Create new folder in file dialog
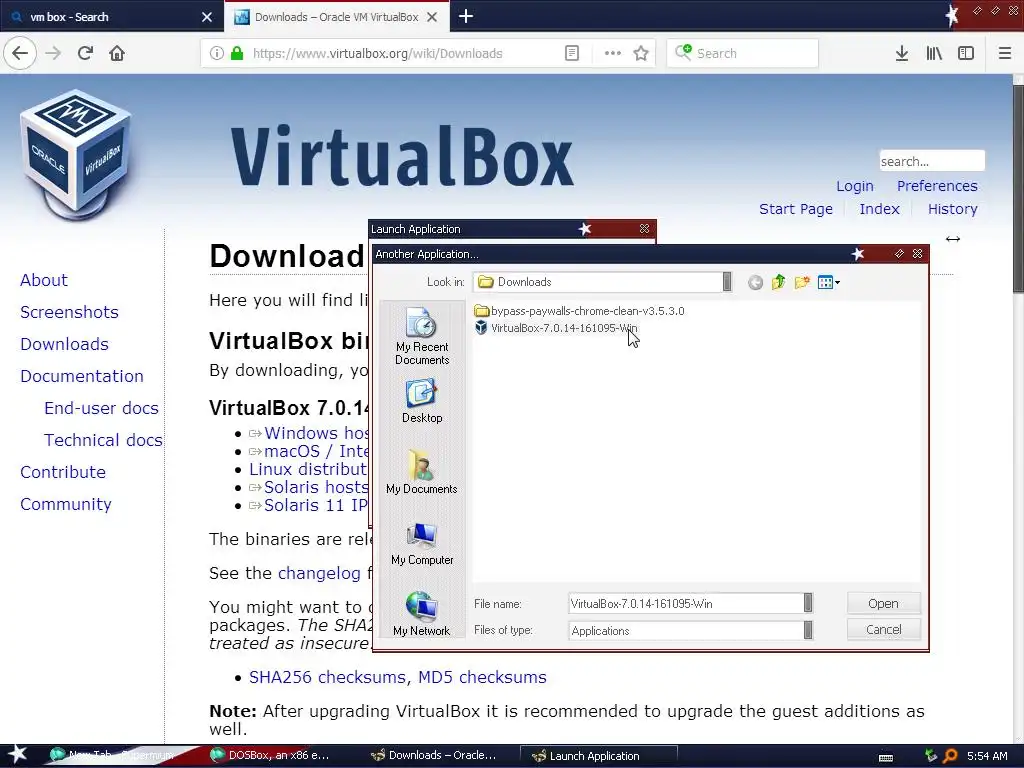 (802, 282)
